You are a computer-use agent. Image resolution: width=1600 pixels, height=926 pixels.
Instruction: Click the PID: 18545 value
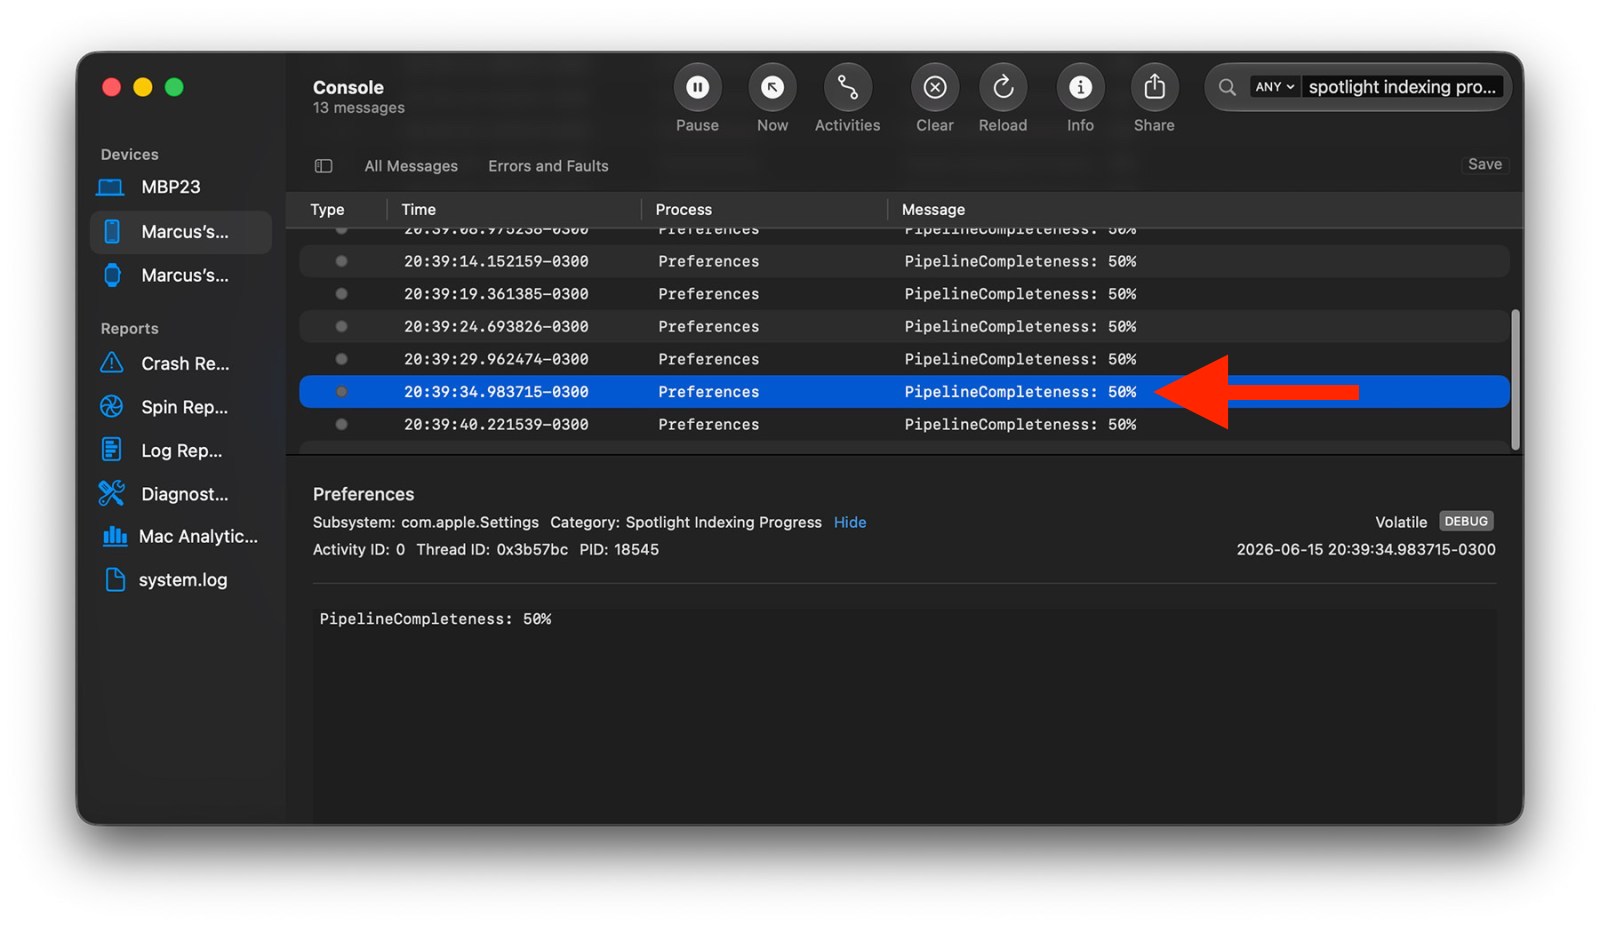click(x=619, y=549)
